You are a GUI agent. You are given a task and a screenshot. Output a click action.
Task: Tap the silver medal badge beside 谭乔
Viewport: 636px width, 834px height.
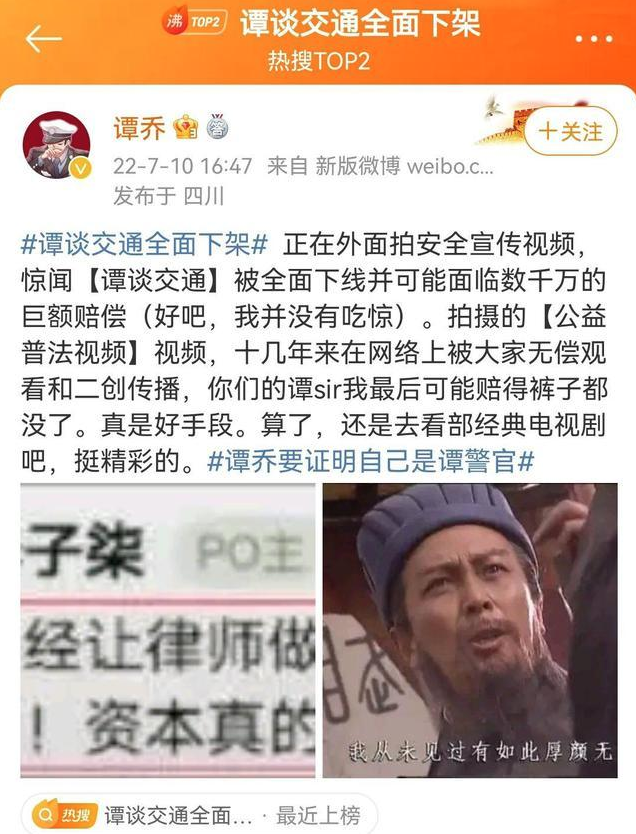tap(217, 127)
